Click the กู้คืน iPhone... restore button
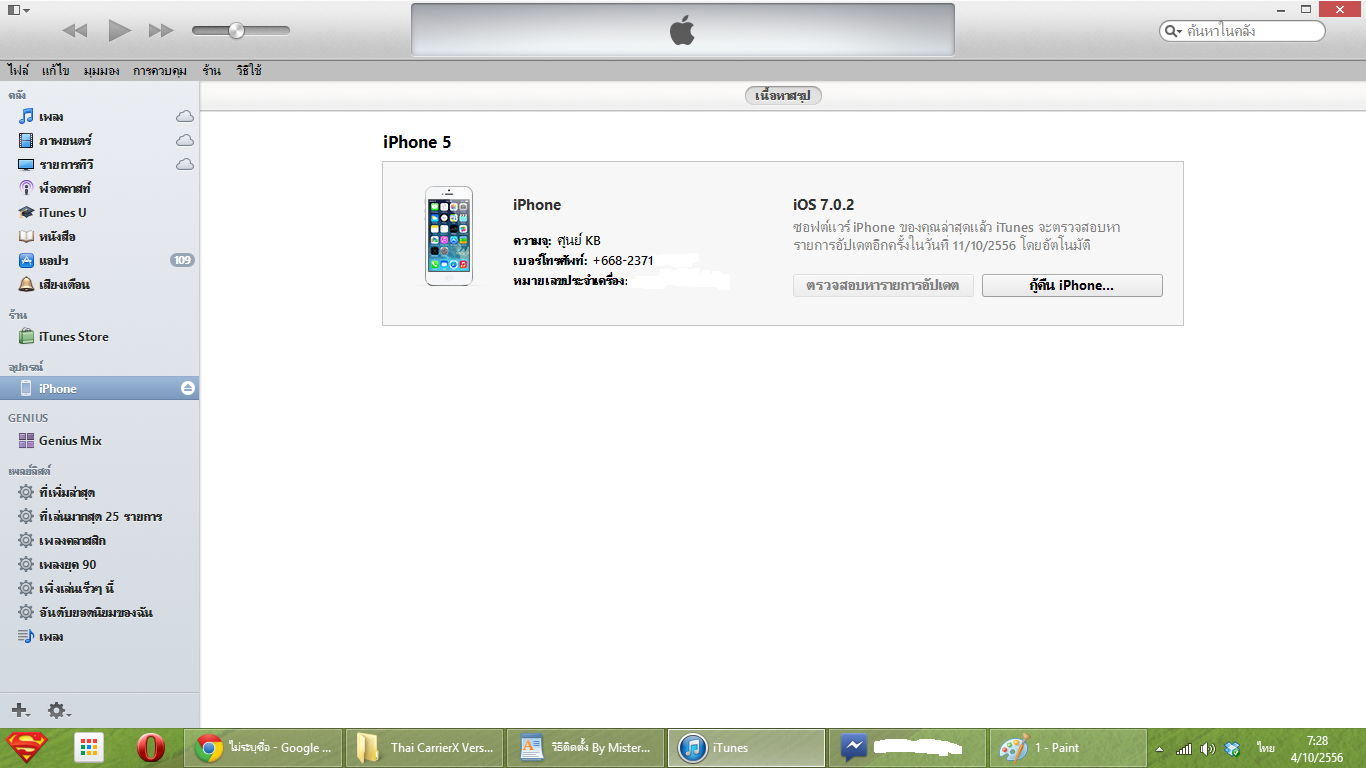The image size is (1366, 768). [x=1072, y=286]
